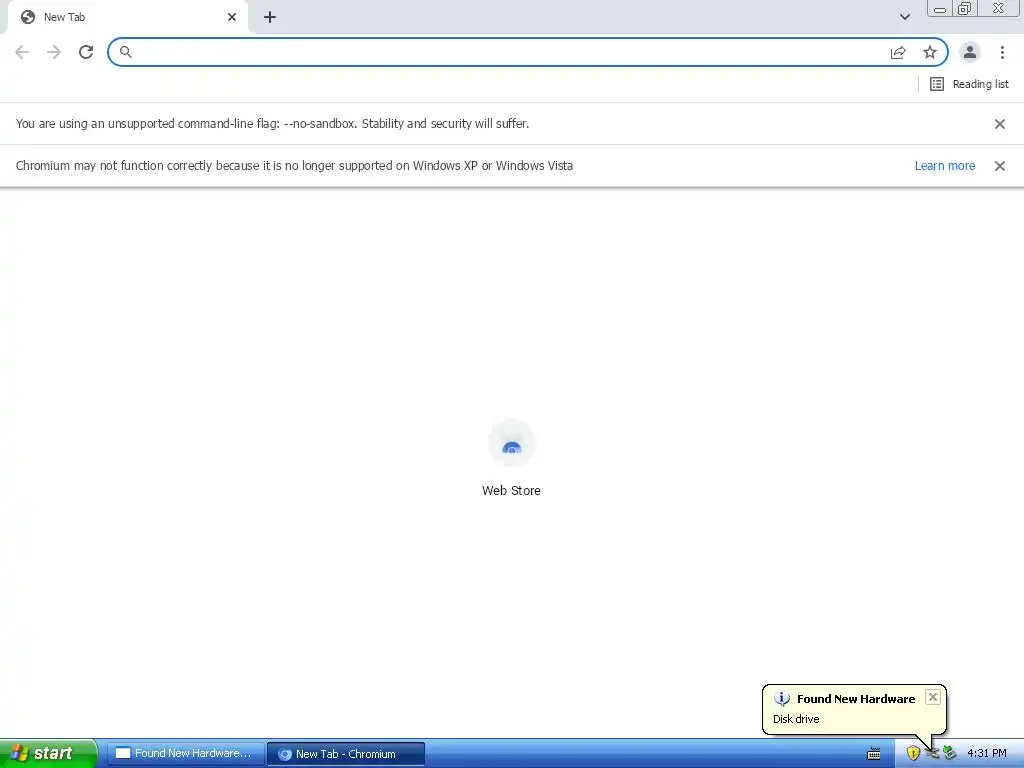Click the search magnifier in address bar
1024x768 pixels.
point(125,52)
